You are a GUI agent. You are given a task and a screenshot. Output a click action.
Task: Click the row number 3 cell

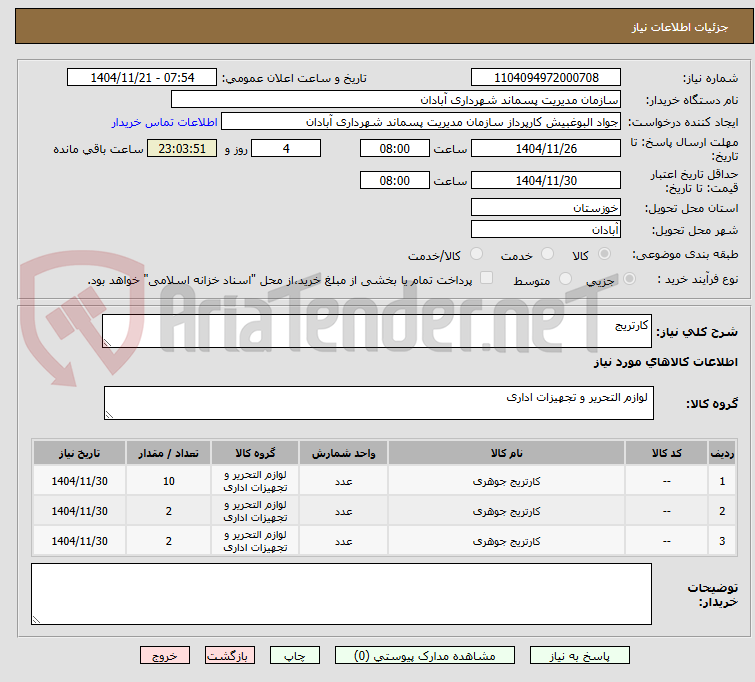click(x=722, y=541)
